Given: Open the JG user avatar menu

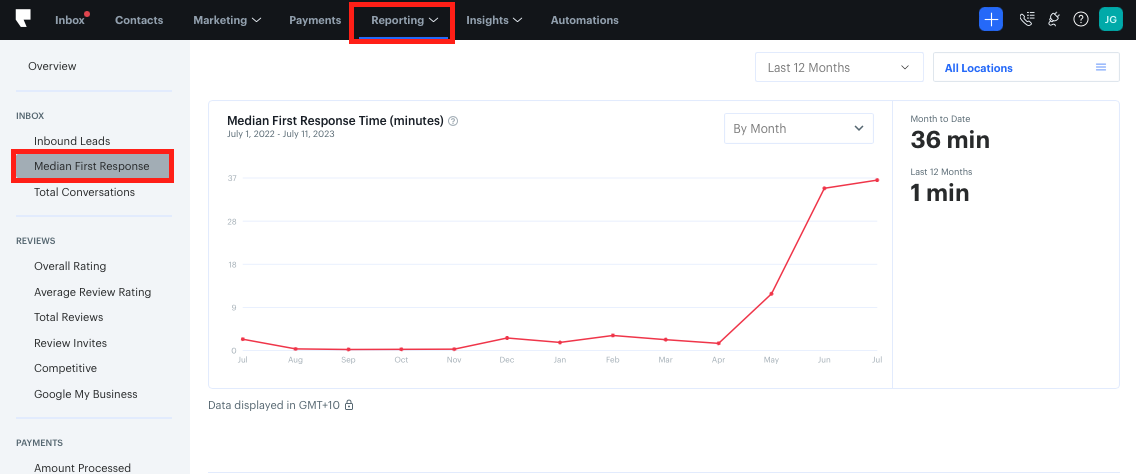Looking at the screenshot, I should (1110, 19).
